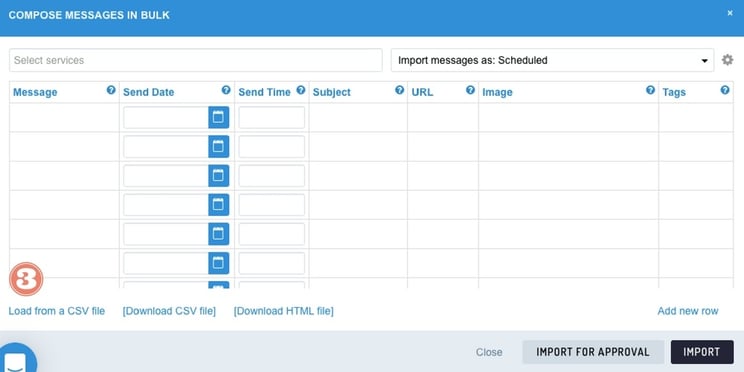Open the calendar picker in the fourth row
This screenshot has height=372, width=744.
pyautogui.click(x=218, y=205)
